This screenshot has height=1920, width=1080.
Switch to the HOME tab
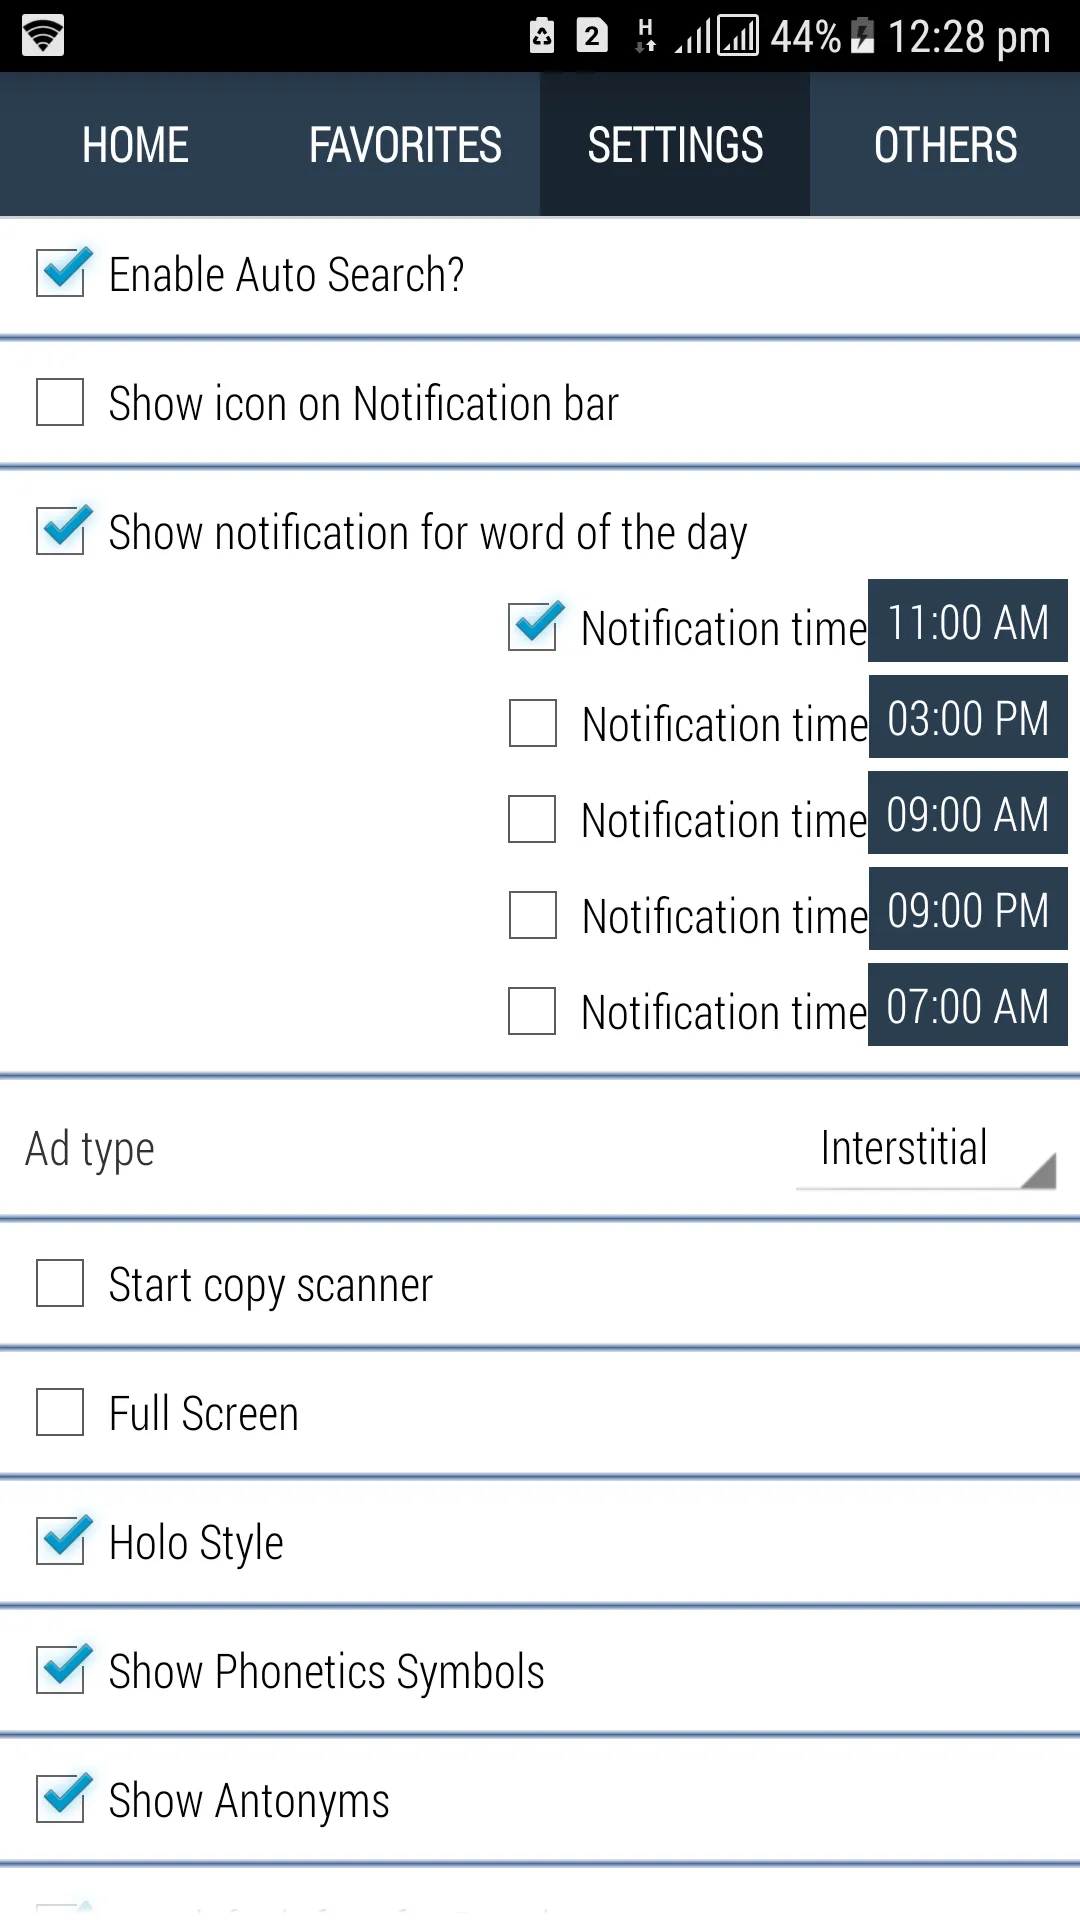[135, 145]
